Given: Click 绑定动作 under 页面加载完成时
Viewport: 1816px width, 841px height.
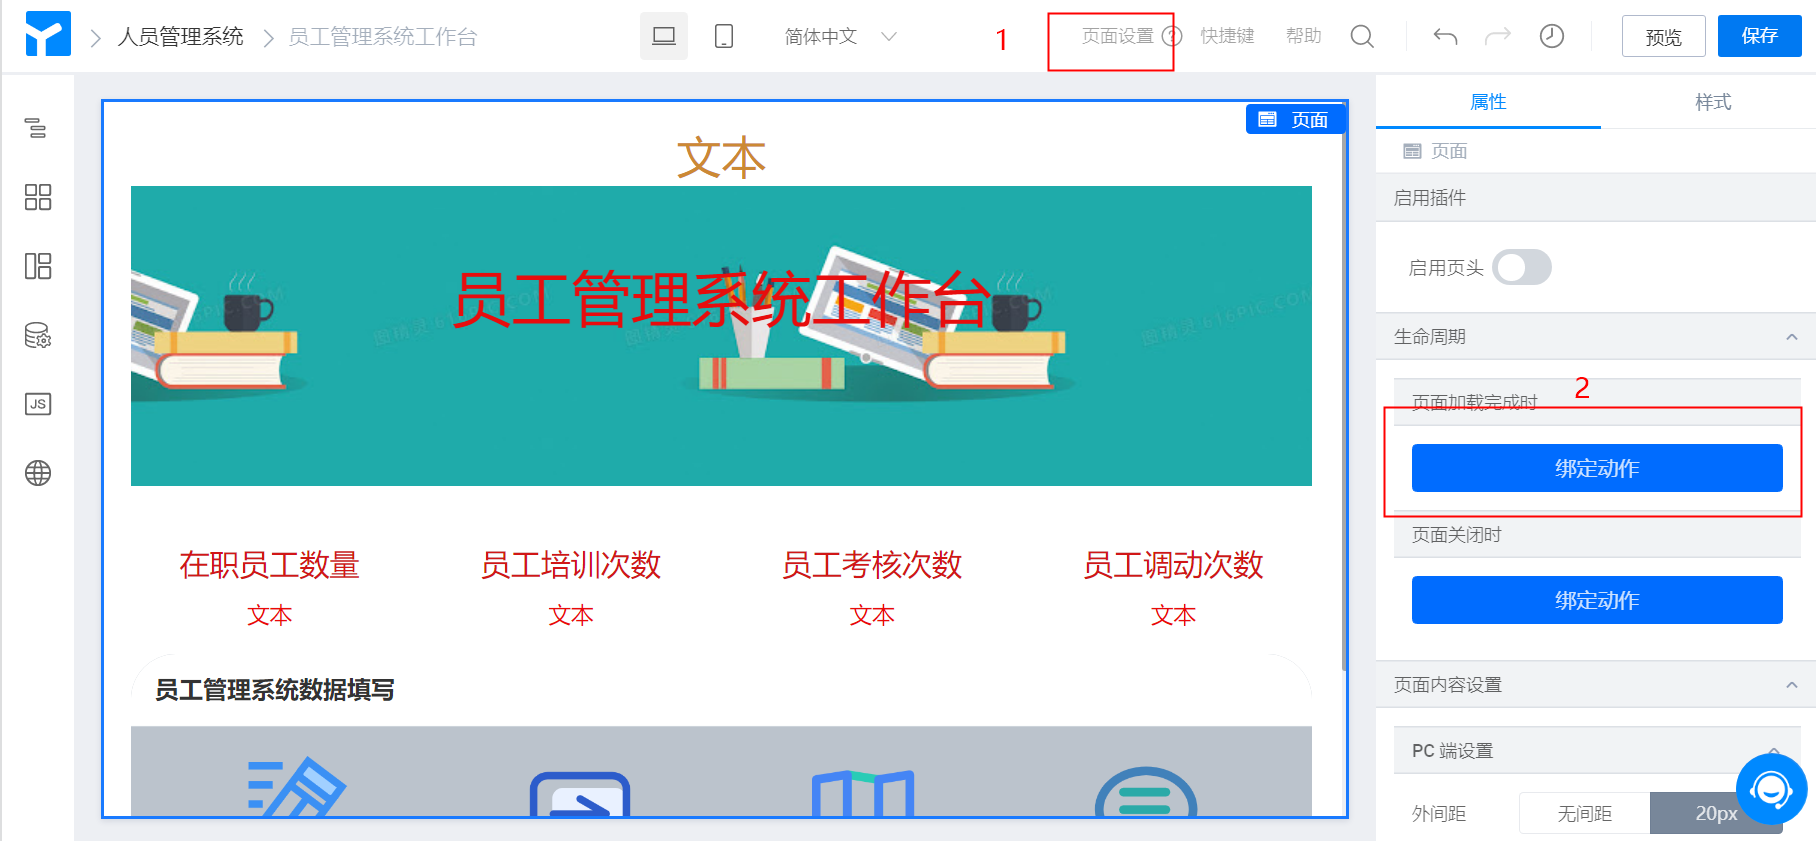Looking at the screenshot, I should coord(1597,468).
